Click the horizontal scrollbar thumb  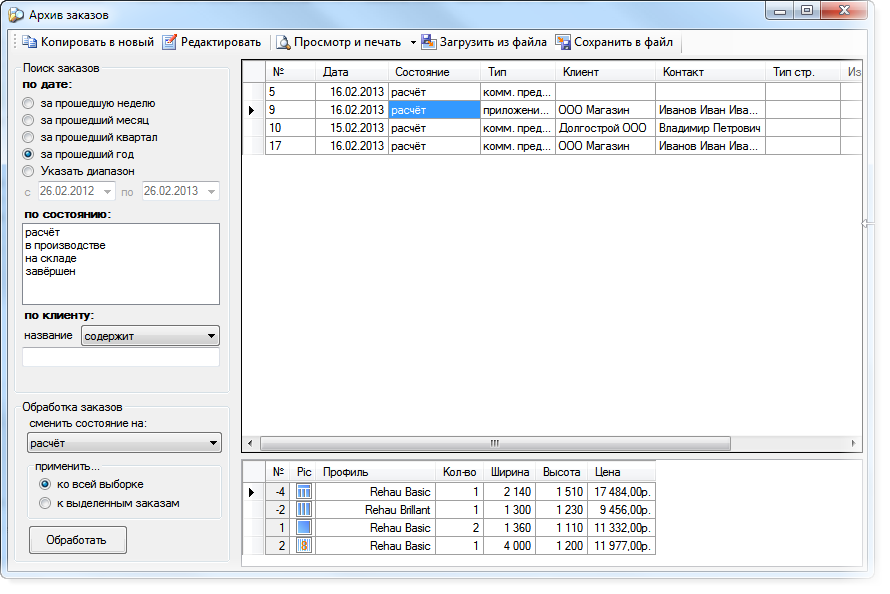(495, 443)
